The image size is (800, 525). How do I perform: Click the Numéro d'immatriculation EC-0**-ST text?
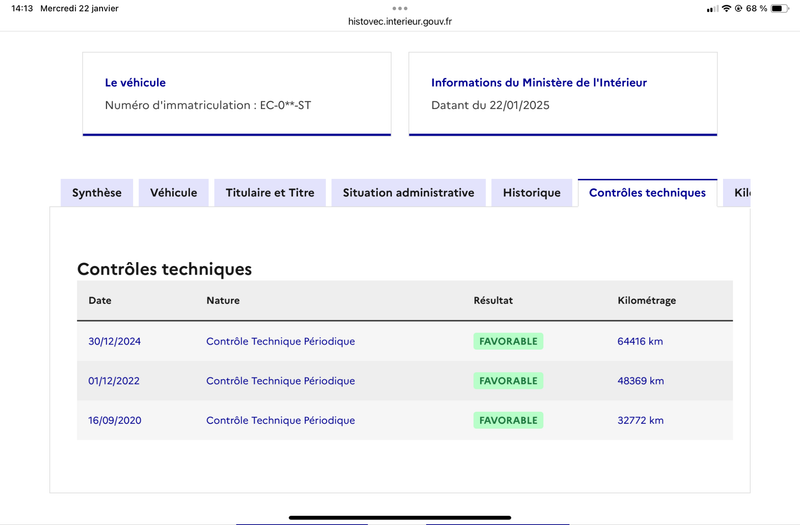click(x=208, y=105)
